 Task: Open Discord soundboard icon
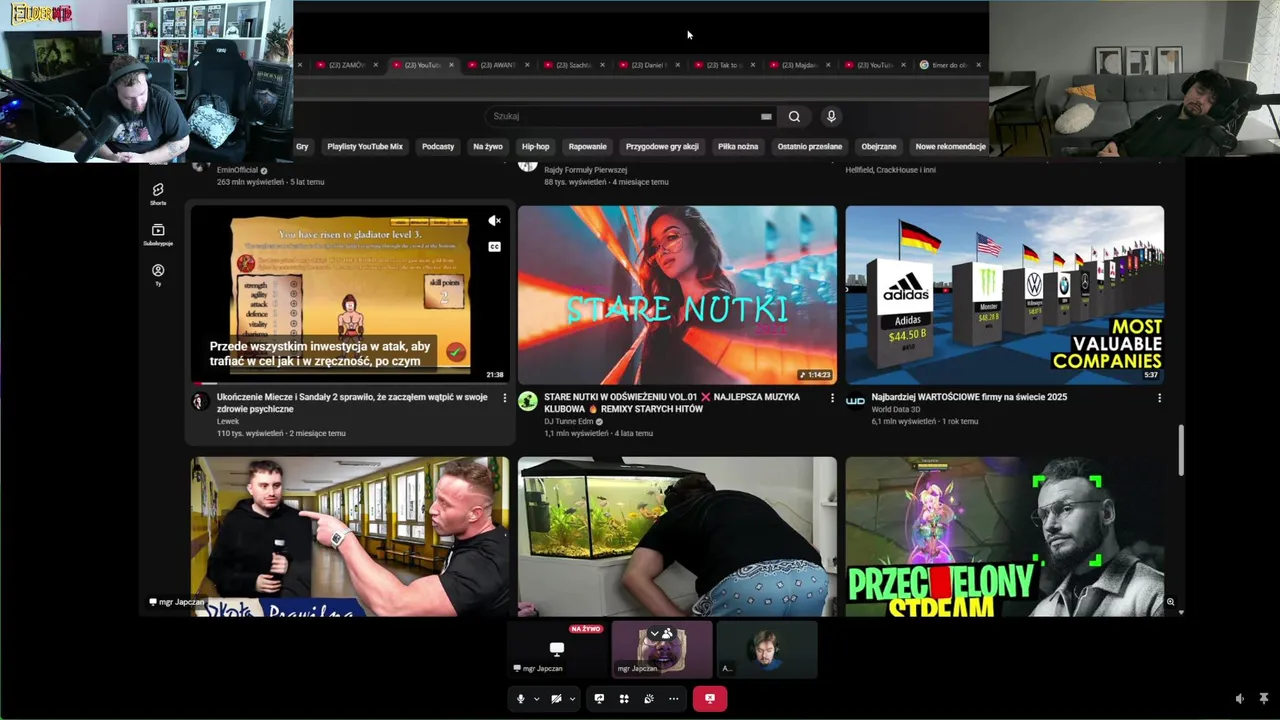click(649, 699)
